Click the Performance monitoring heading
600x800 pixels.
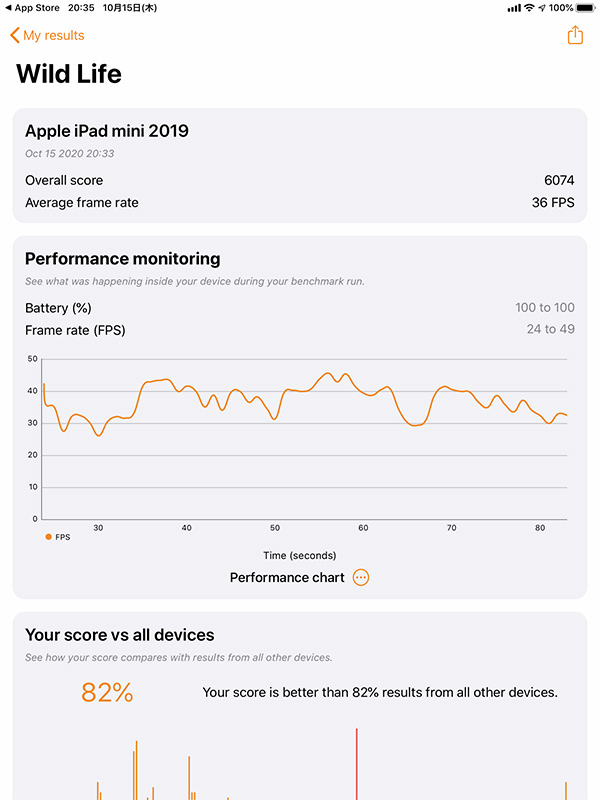[x=123, y=259]
